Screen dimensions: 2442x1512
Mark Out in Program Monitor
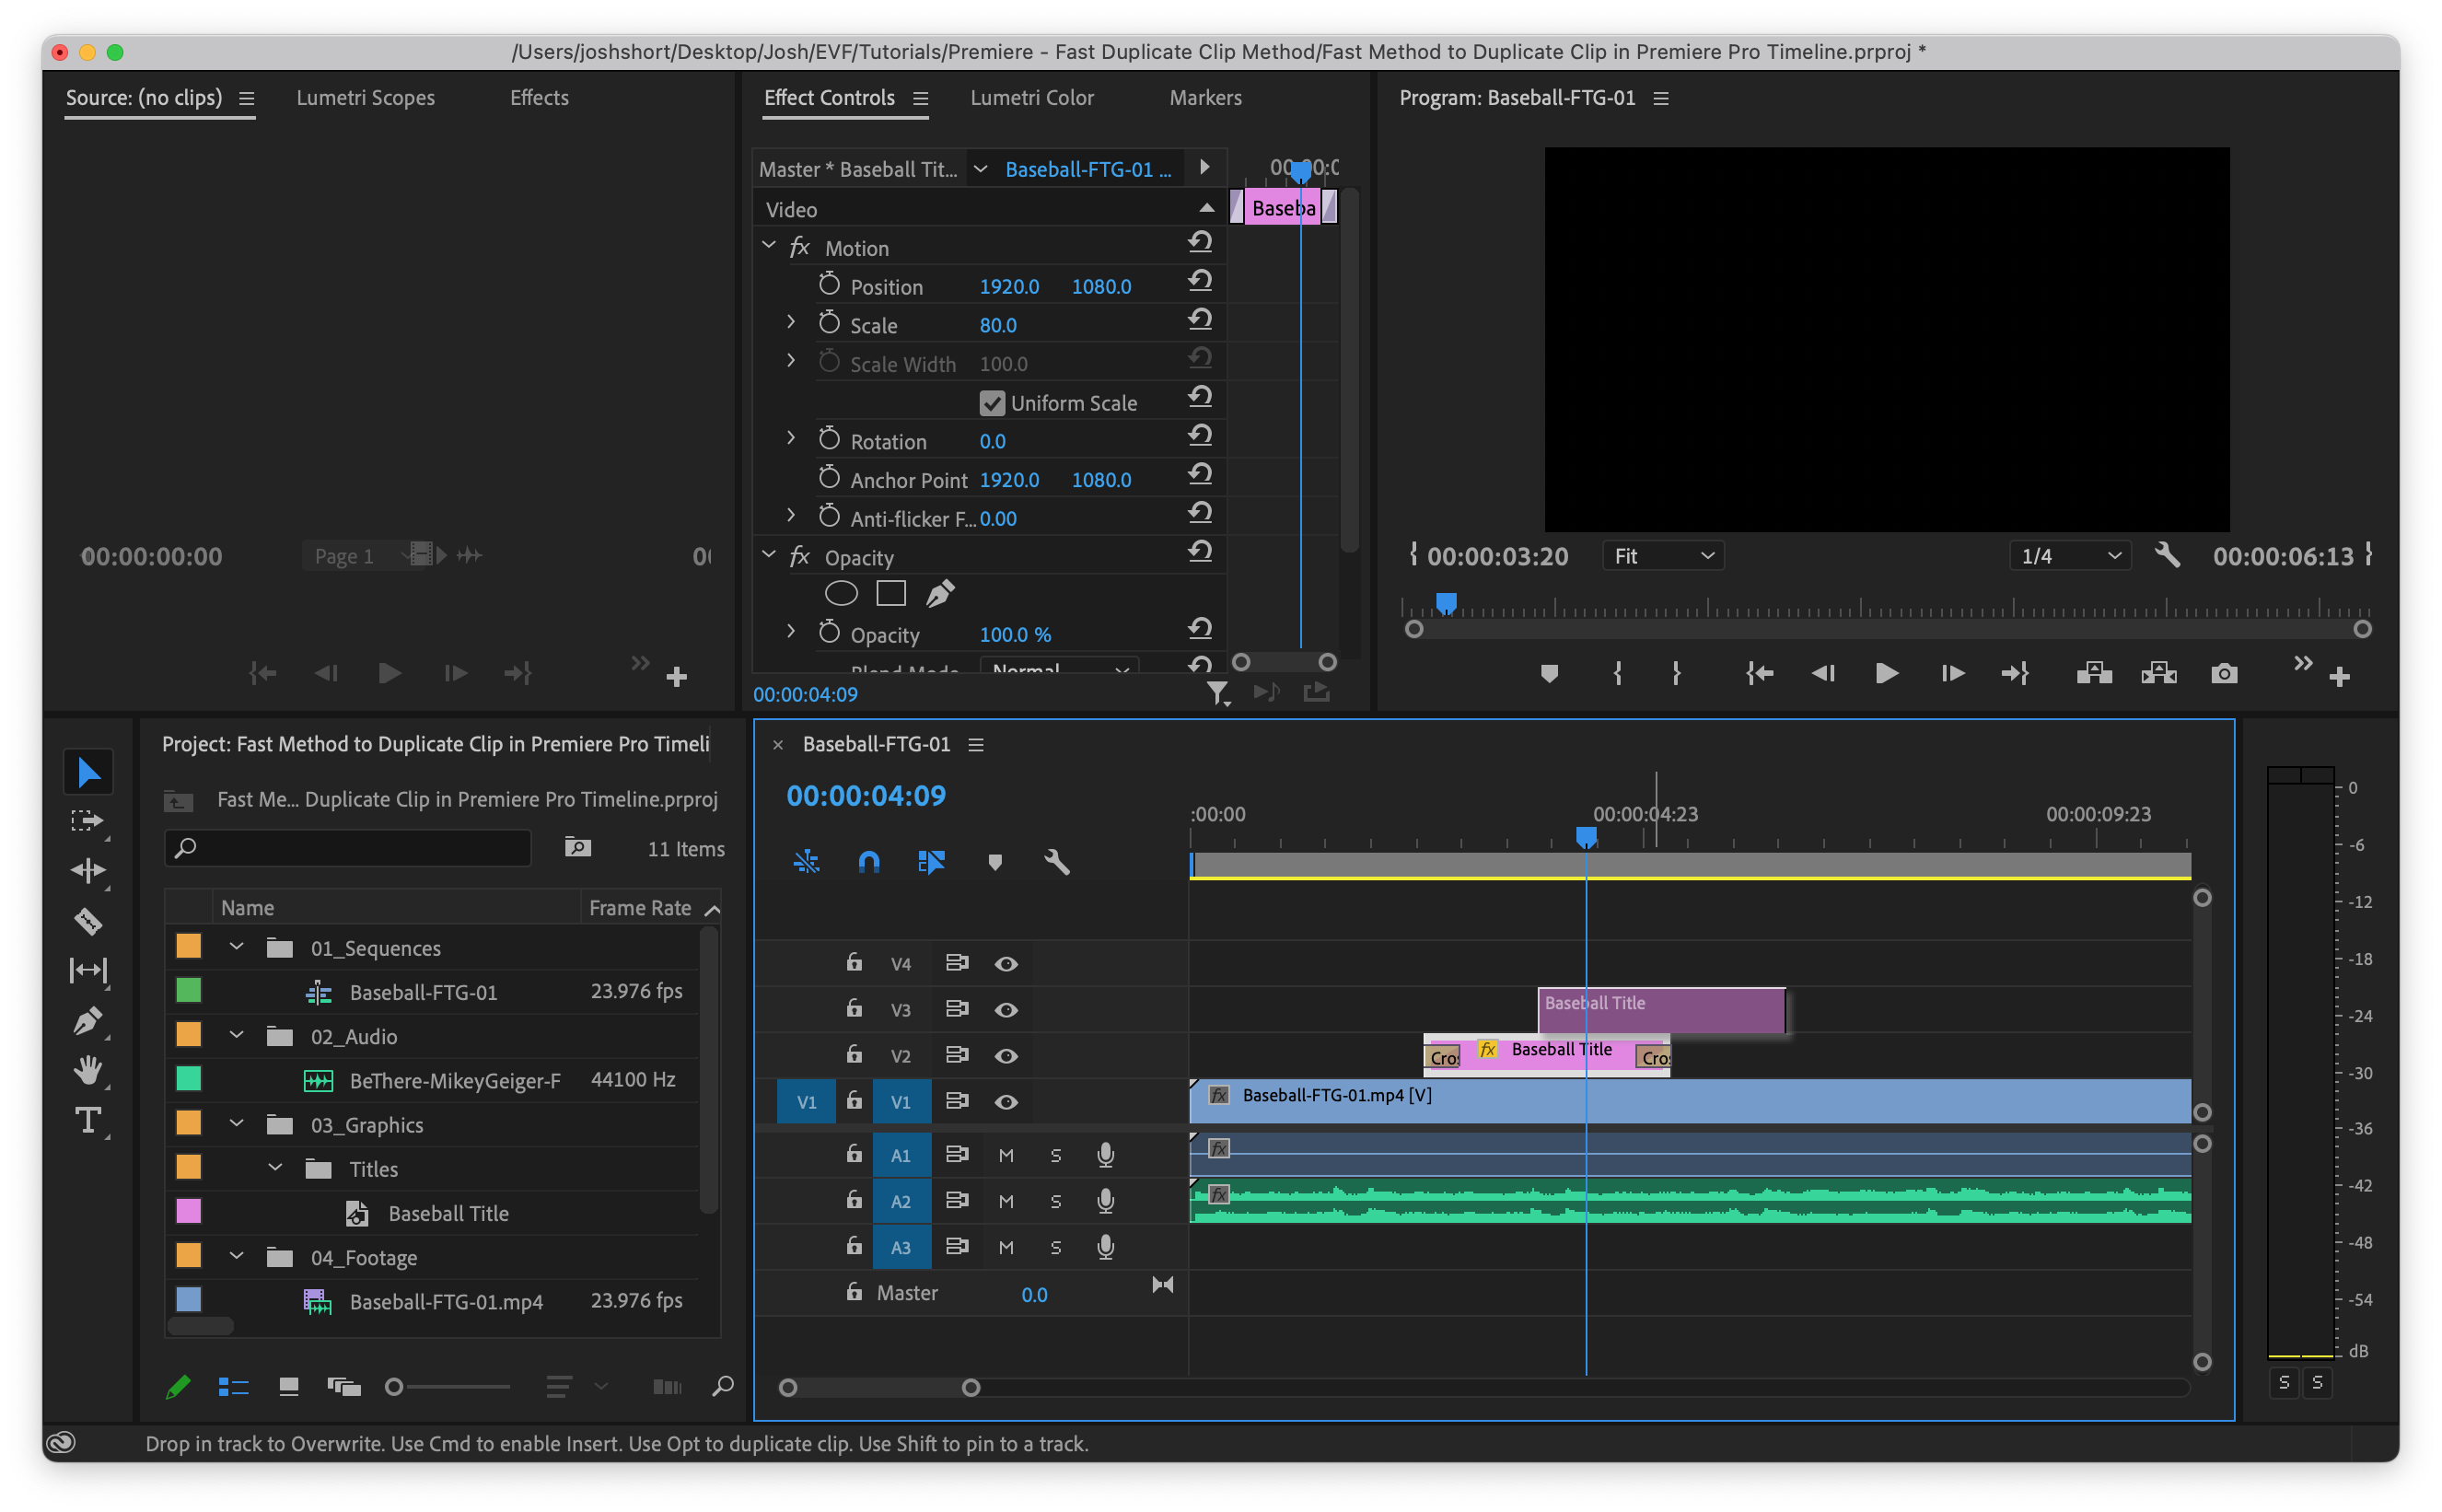[1677, 673]
